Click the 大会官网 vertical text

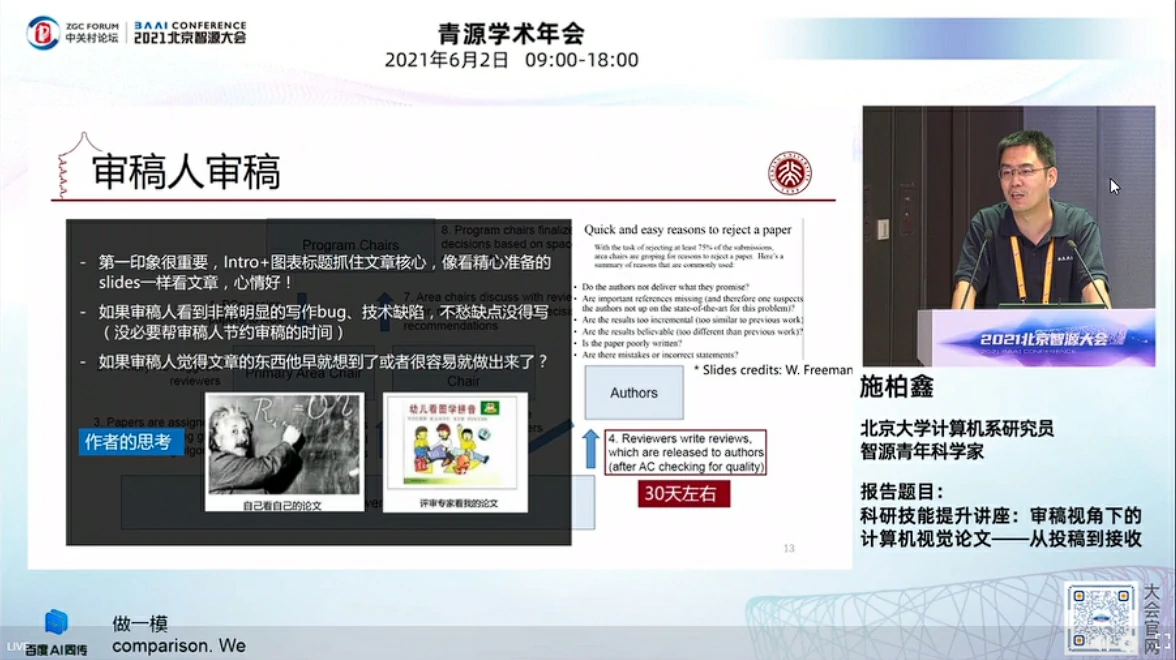[x=1153, y=617]
